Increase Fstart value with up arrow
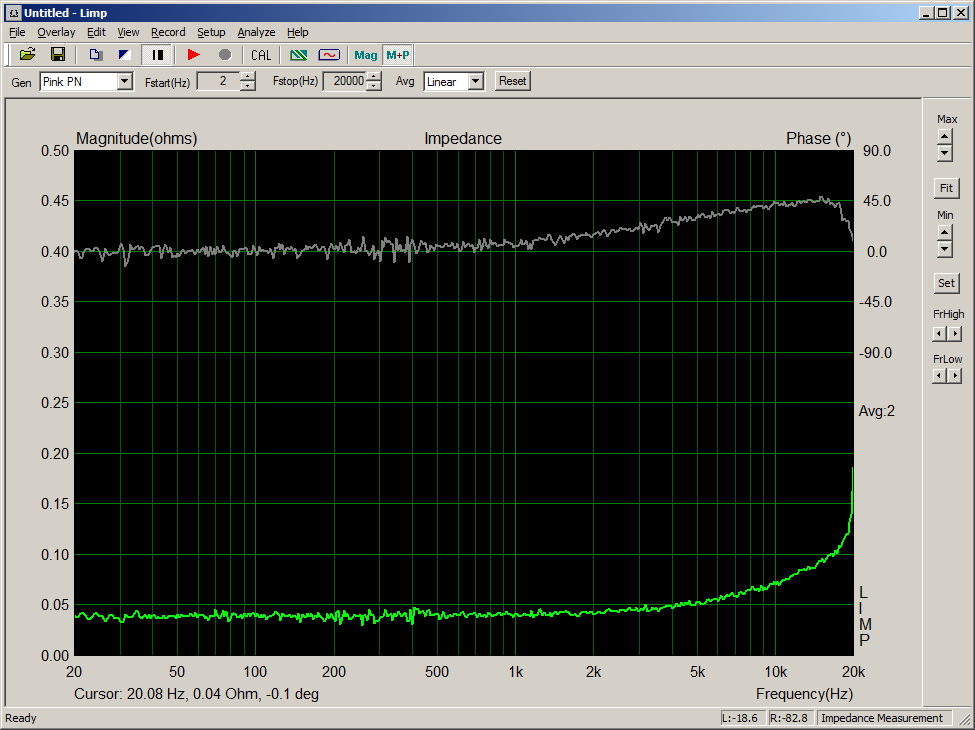The width and height of the screenshot is (975, 730). (247, 76)
